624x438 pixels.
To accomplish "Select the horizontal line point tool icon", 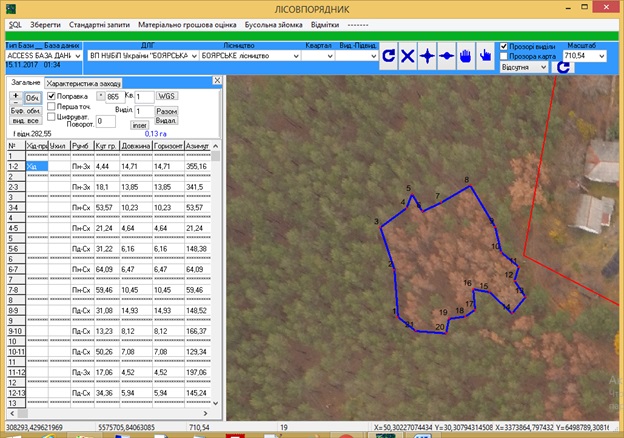I will tap(446, 56).
